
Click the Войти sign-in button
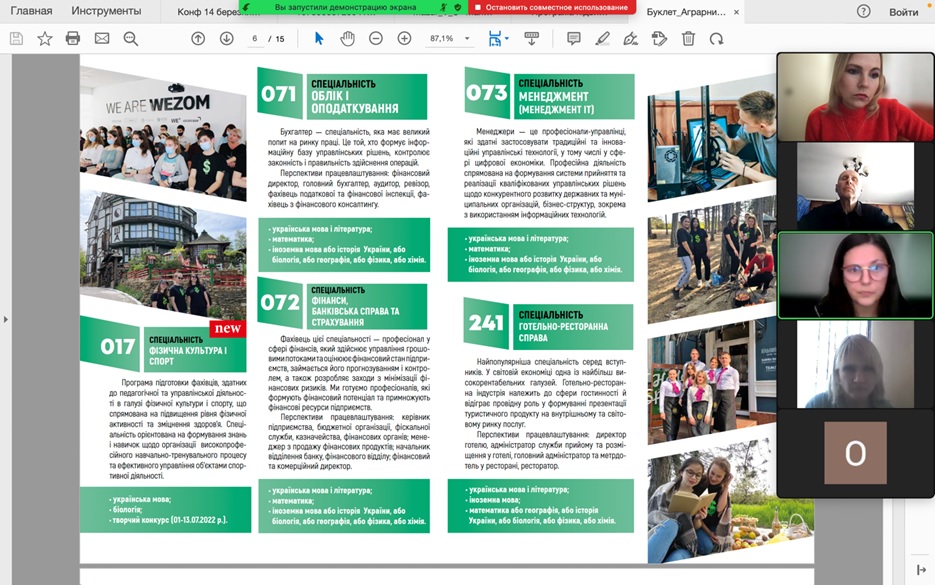903,12
